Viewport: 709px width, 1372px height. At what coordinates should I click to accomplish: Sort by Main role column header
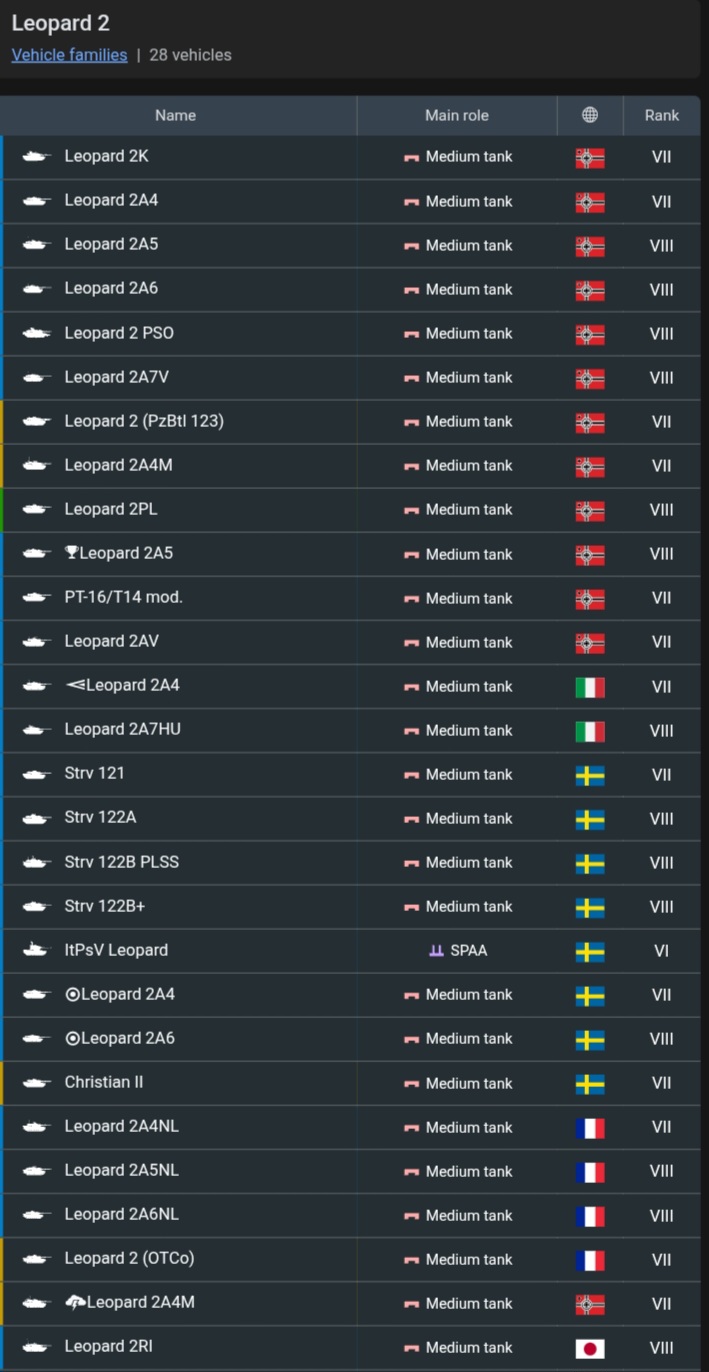click(457, 115)
